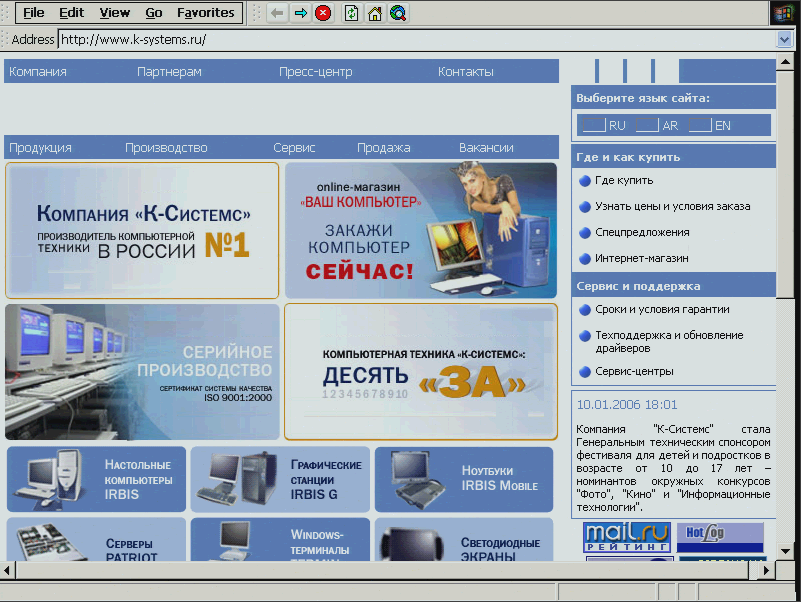Click the vertical scrollbar down arrow

click(x=785, y=551)
